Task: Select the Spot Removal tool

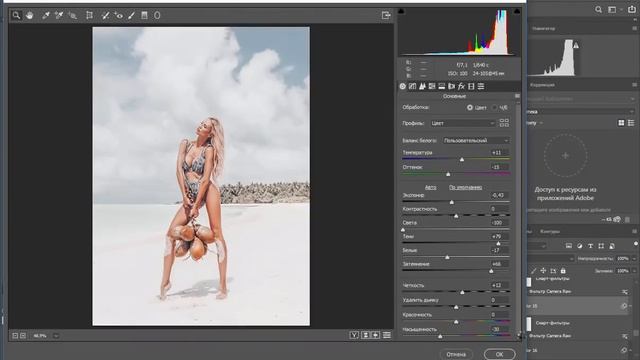Action: pos(105,16)
